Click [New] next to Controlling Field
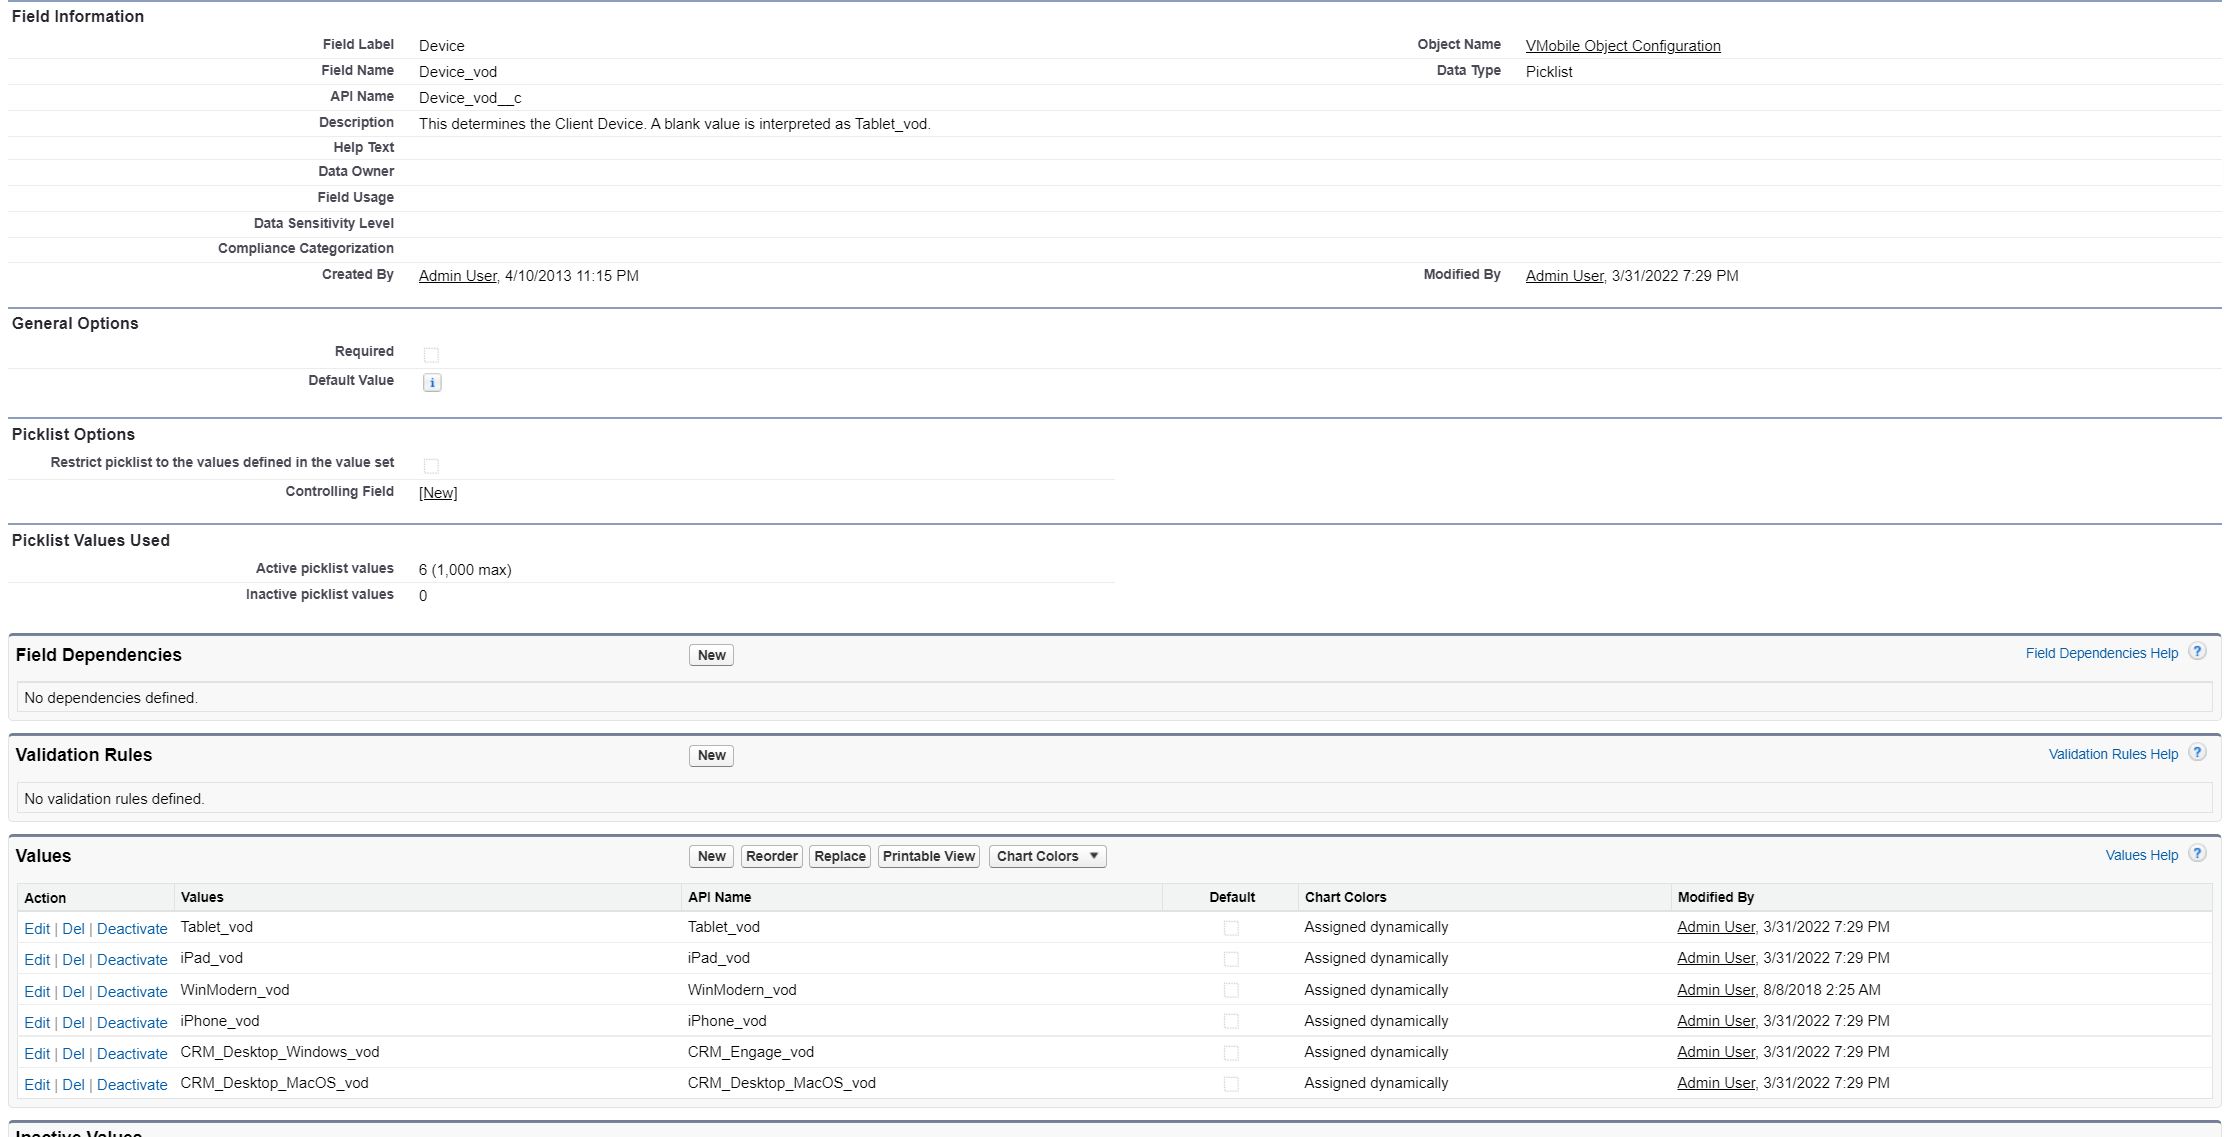This screenshot has width=2224, height=1137. [x=438, y=492]
